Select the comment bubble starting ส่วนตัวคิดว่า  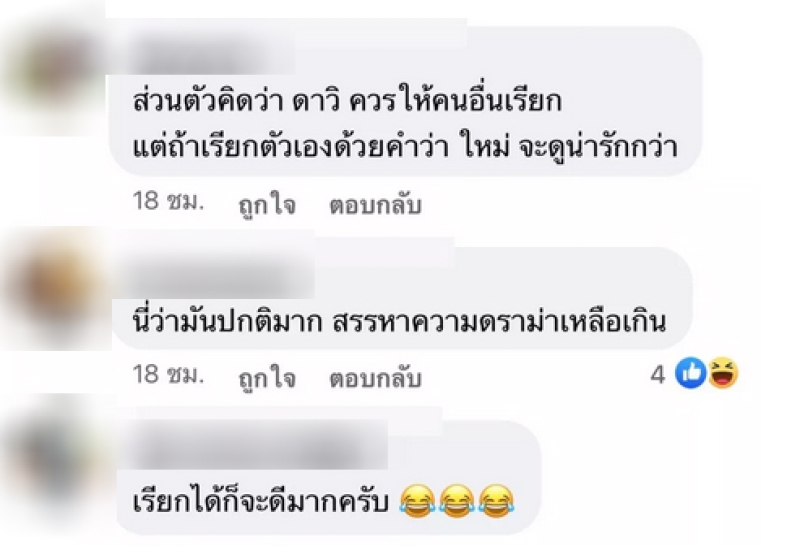tap(406, 101)
